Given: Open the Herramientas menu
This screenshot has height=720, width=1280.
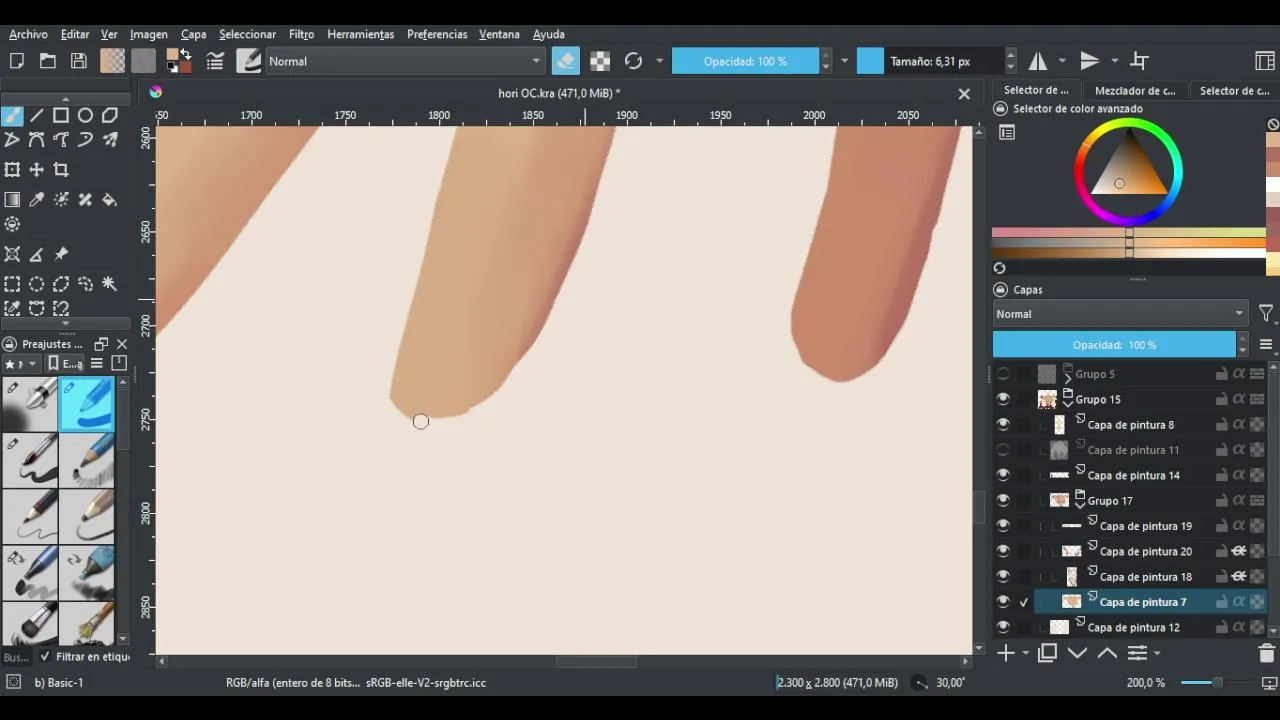Looking at the screenshot, I should click(x=360, y=34).
